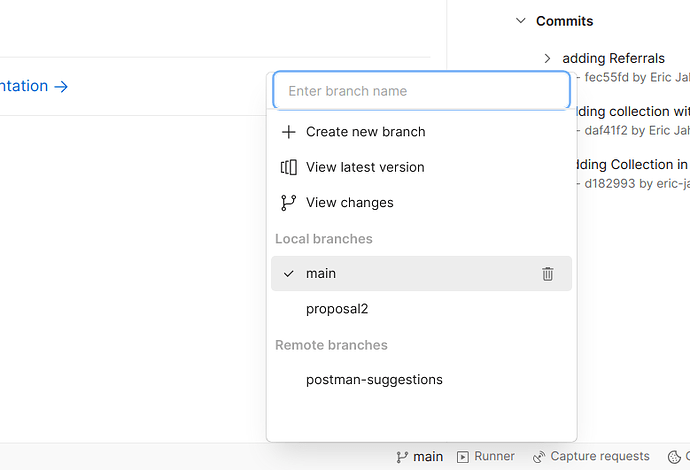Switch to proposal2 branch
The height and width of the screenshot is (470, 690).
(337, 309)
